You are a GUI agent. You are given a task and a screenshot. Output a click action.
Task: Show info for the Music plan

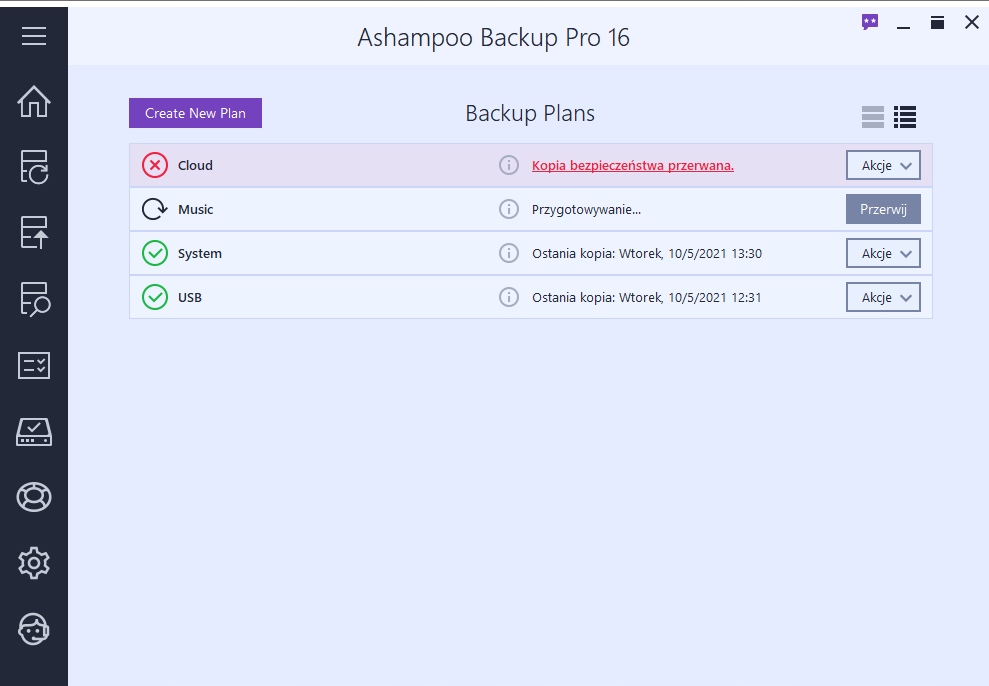tap(509, 209)
